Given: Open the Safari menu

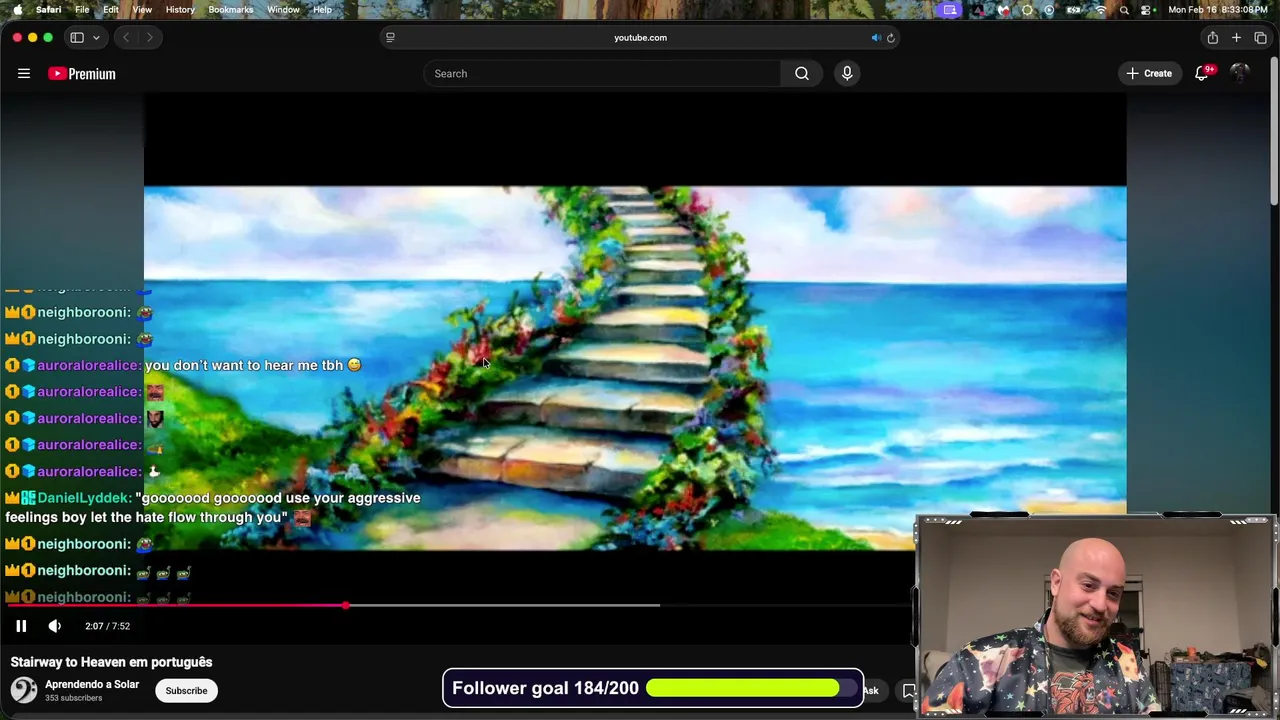Looking at the screenshot, I should (x=48, y=10).
